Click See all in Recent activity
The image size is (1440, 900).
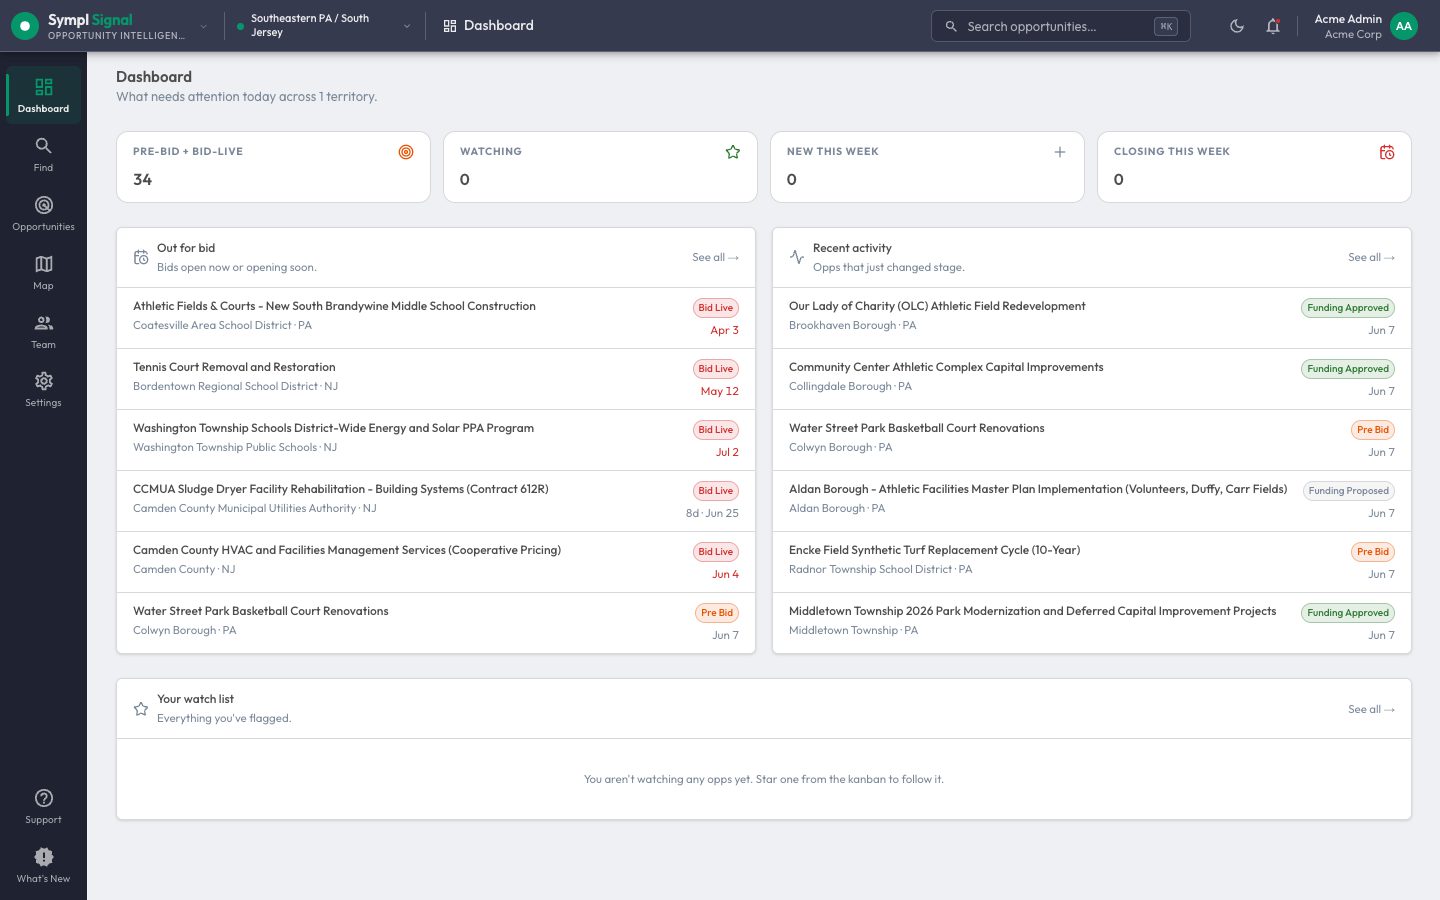point(1371,257)
